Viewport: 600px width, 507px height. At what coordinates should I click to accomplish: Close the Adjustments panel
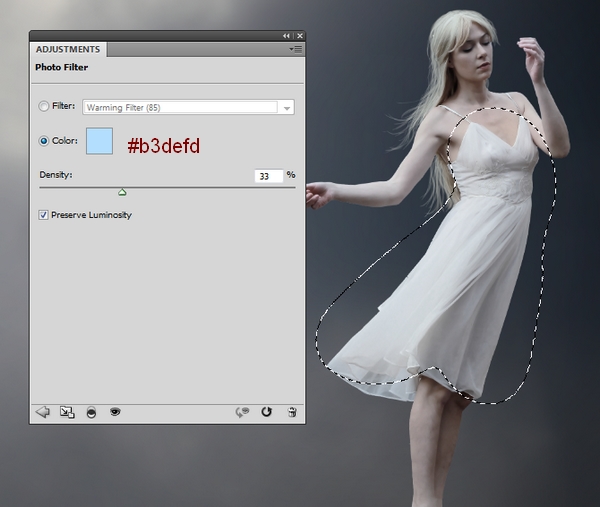pyautogui.click(x=298, y=35)
